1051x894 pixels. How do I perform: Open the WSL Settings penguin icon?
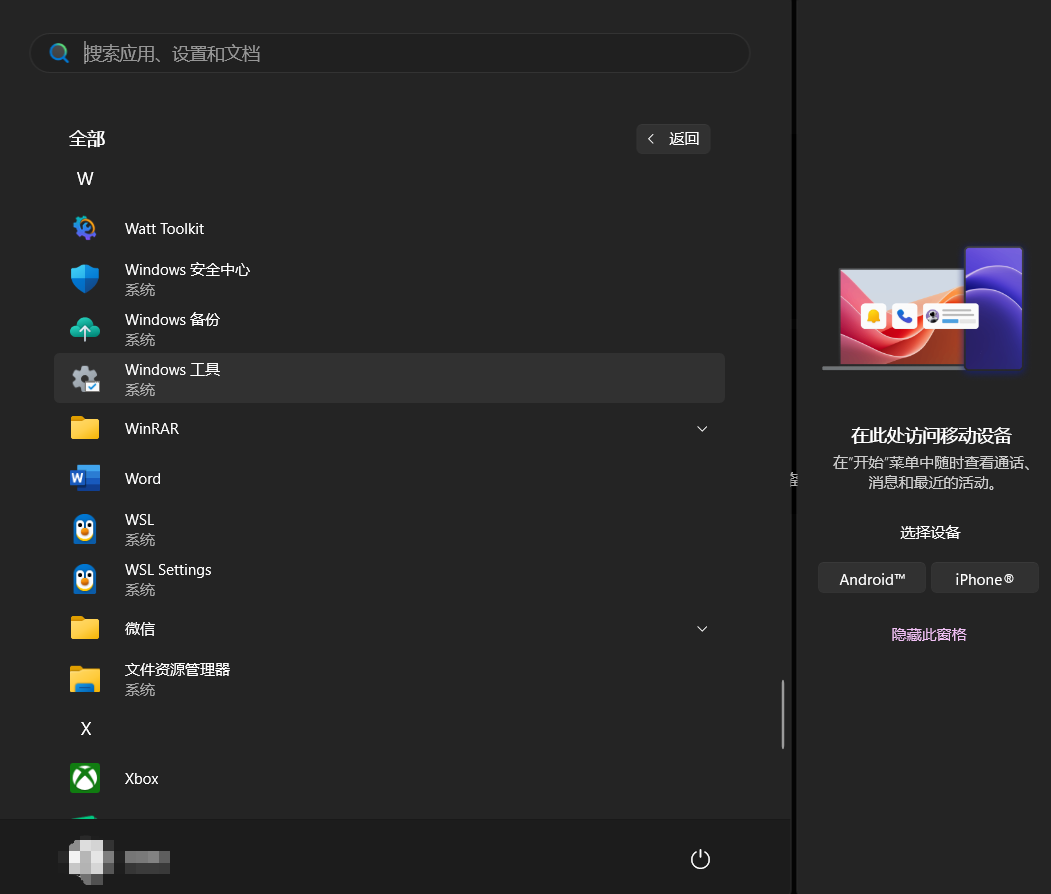(85, 579)
